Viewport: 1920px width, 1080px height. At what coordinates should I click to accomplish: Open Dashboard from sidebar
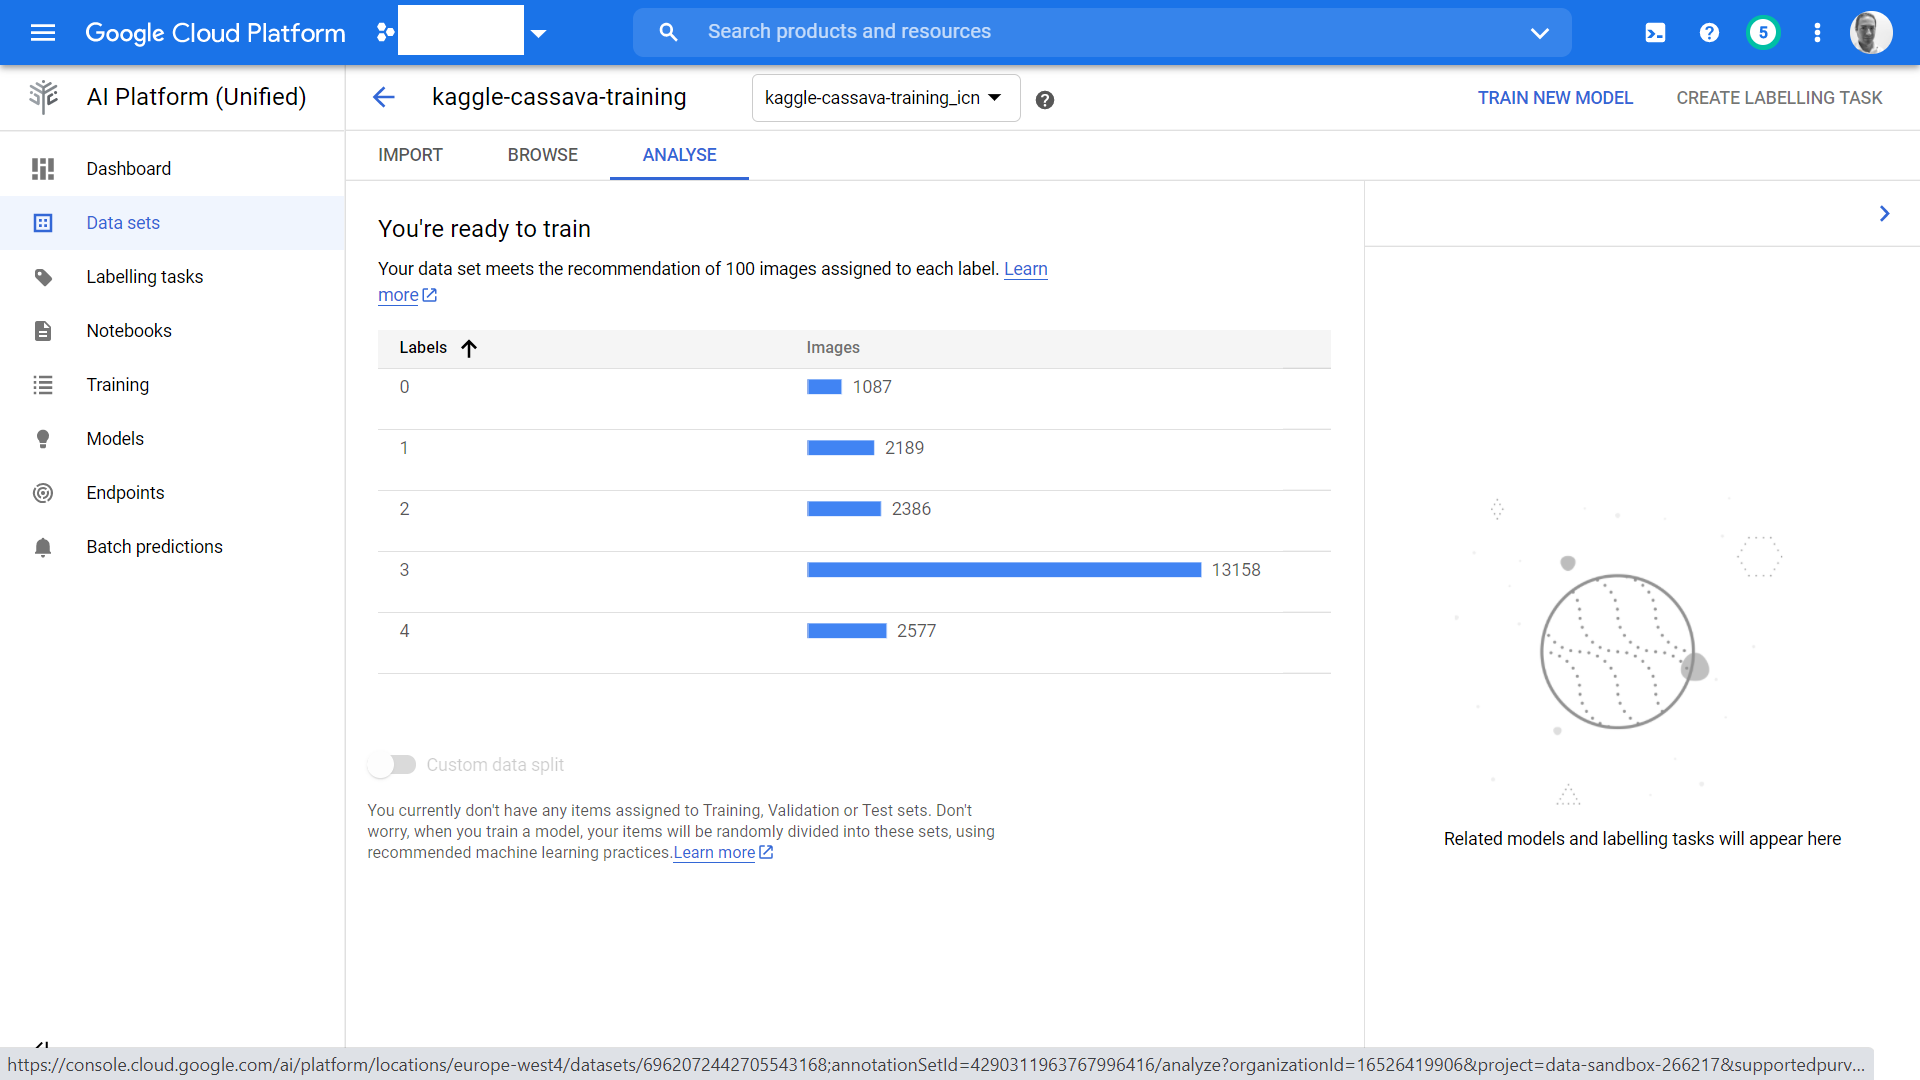pyautogui.click(x=128, y=169)
